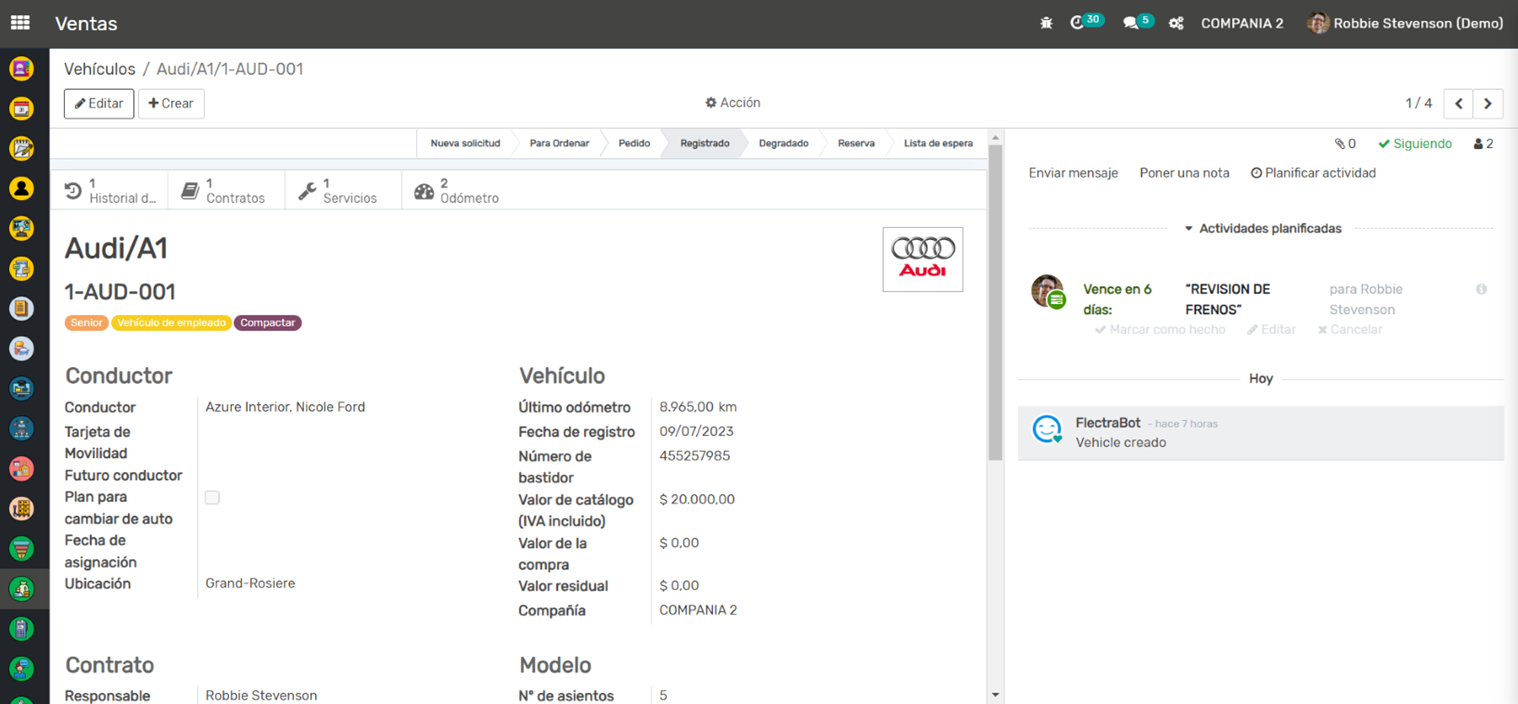Open the conversations chat icon with badge 5
Viewport: 1518px width, 704px height.
click(x=1131, y=23)
